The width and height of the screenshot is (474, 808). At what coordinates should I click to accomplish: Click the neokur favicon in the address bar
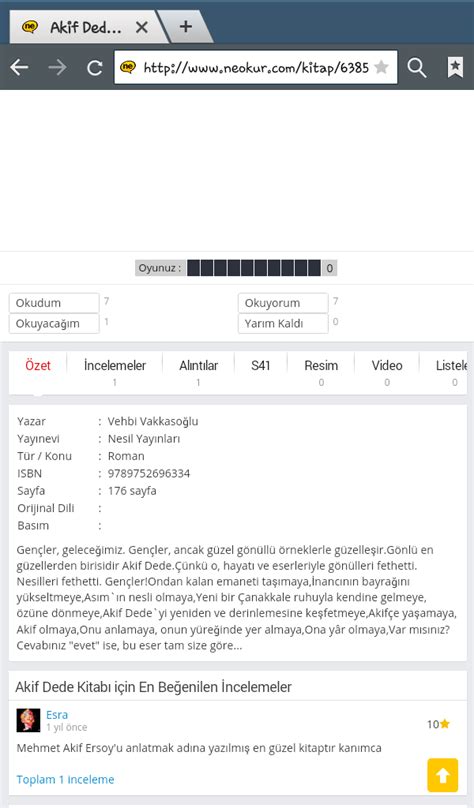click(x=128, y=67)
